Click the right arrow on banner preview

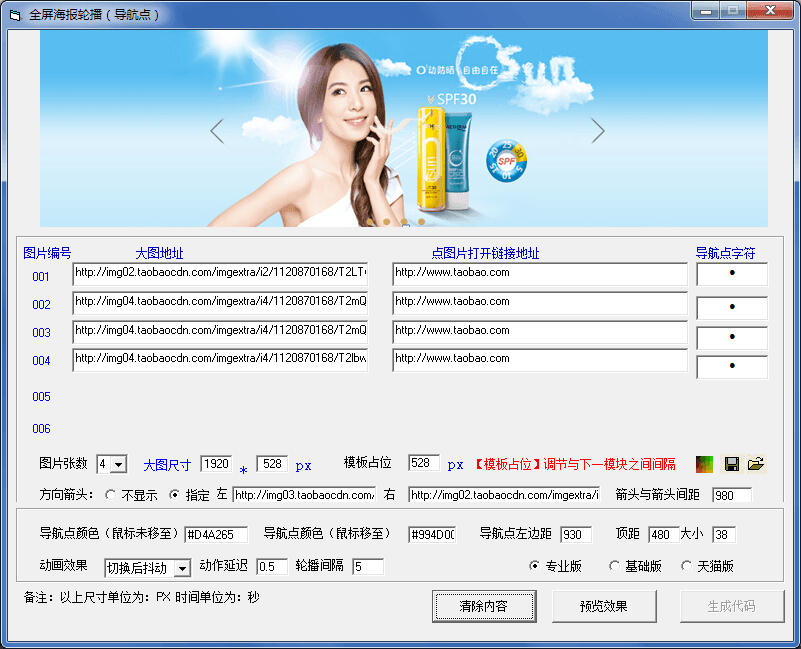(598, 130)
